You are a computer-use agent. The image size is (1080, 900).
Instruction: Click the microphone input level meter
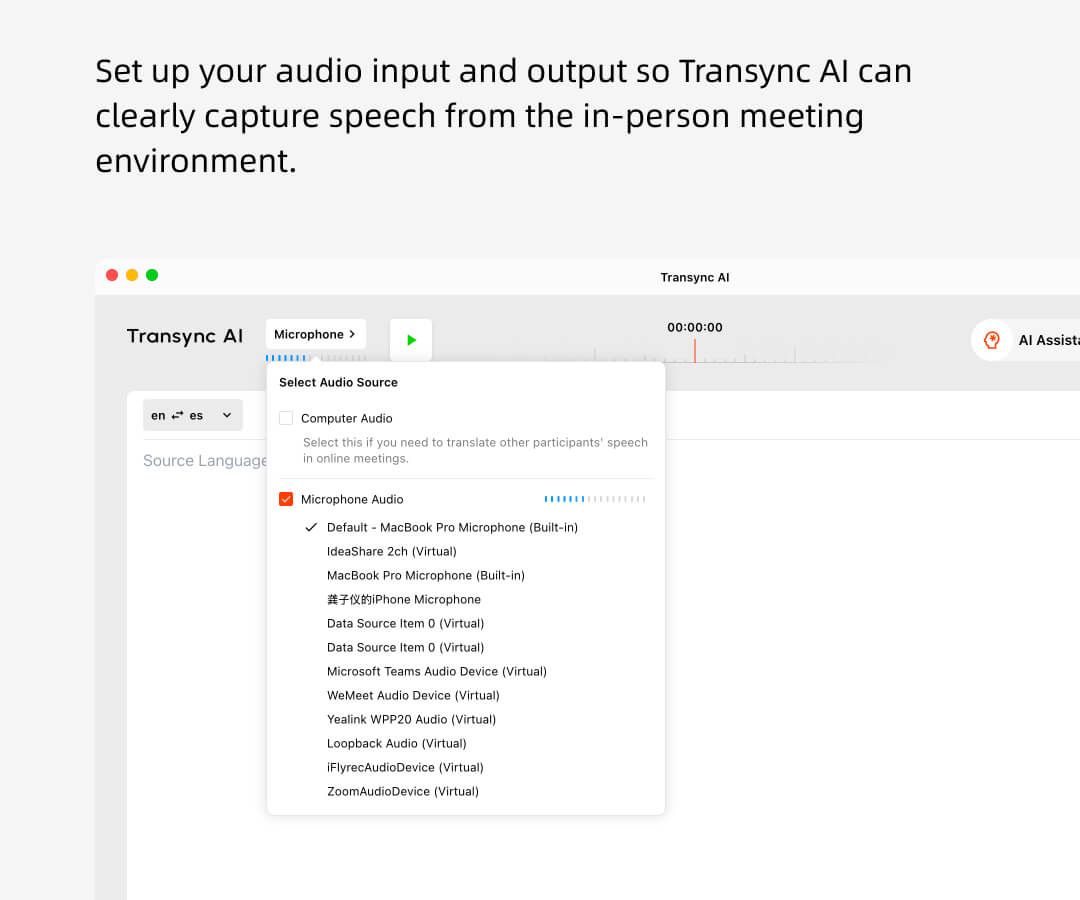[595, 498]
